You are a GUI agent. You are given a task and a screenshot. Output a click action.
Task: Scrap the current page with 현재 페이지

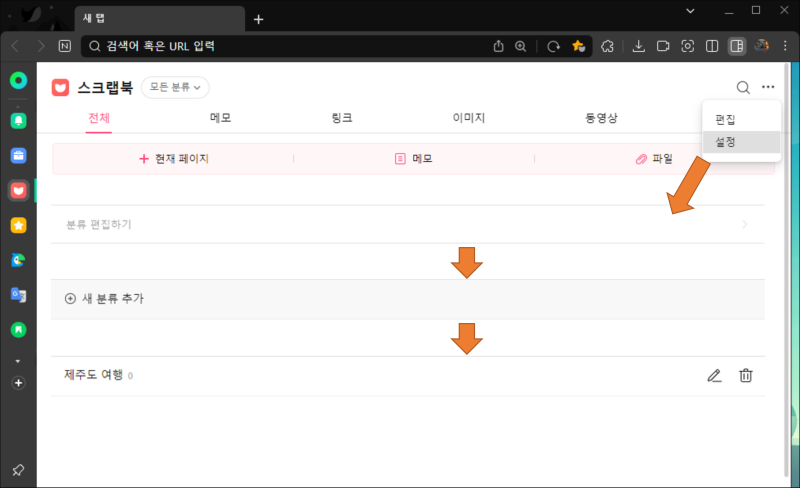point(173,159)
